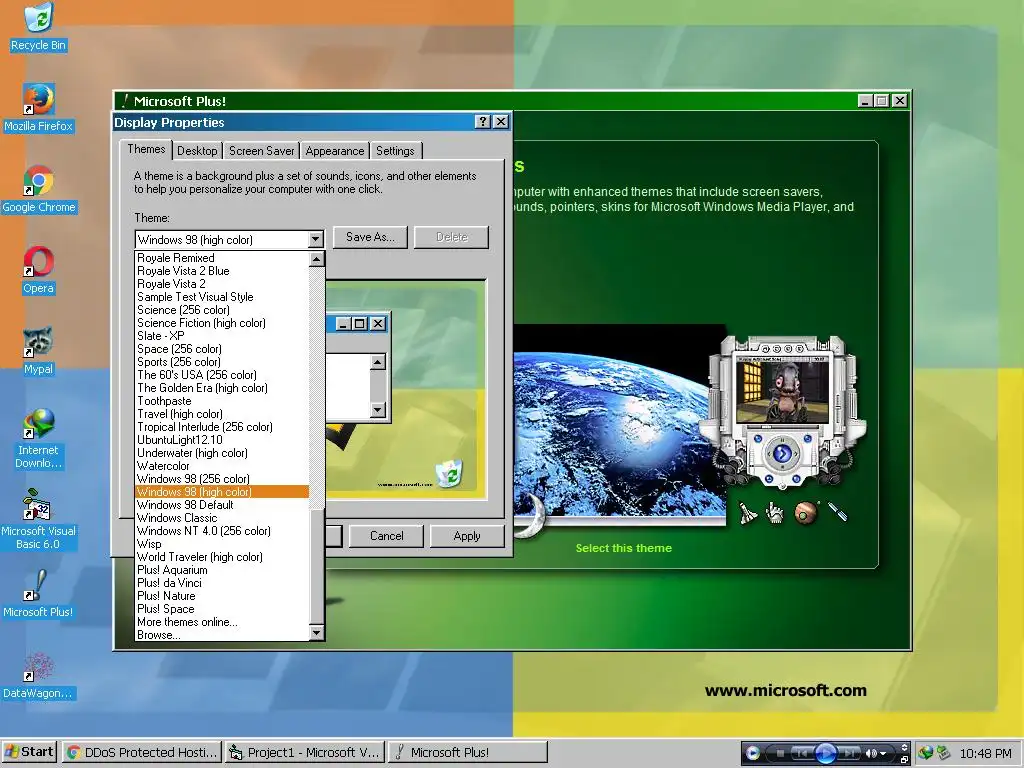Click the Internet Download Manager tray icon

925,753
